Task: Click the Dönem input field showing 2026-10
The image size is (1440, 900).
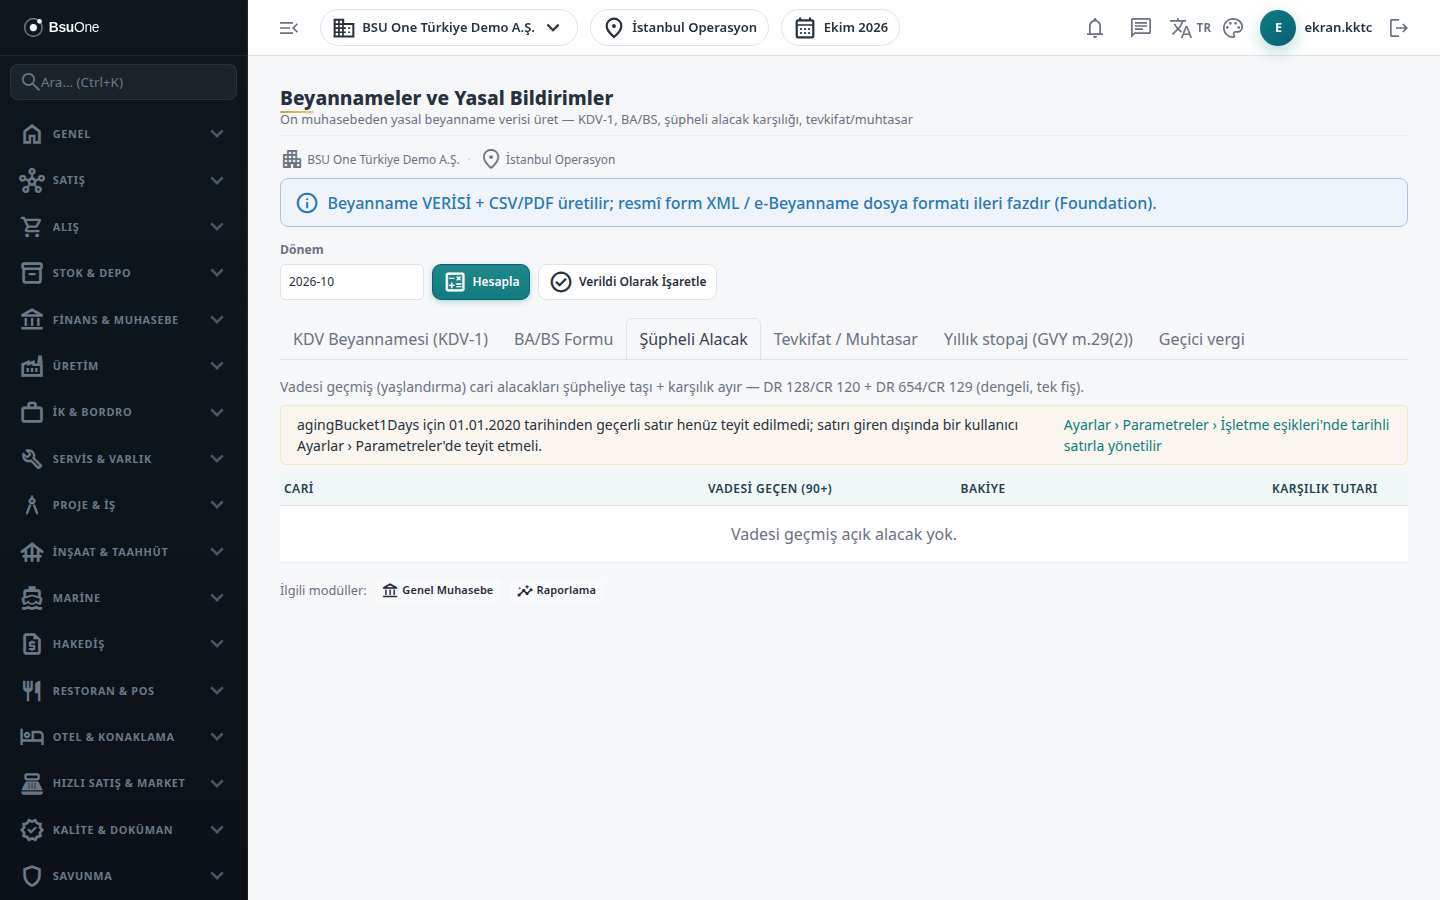Action: click(x=352, y=282)
